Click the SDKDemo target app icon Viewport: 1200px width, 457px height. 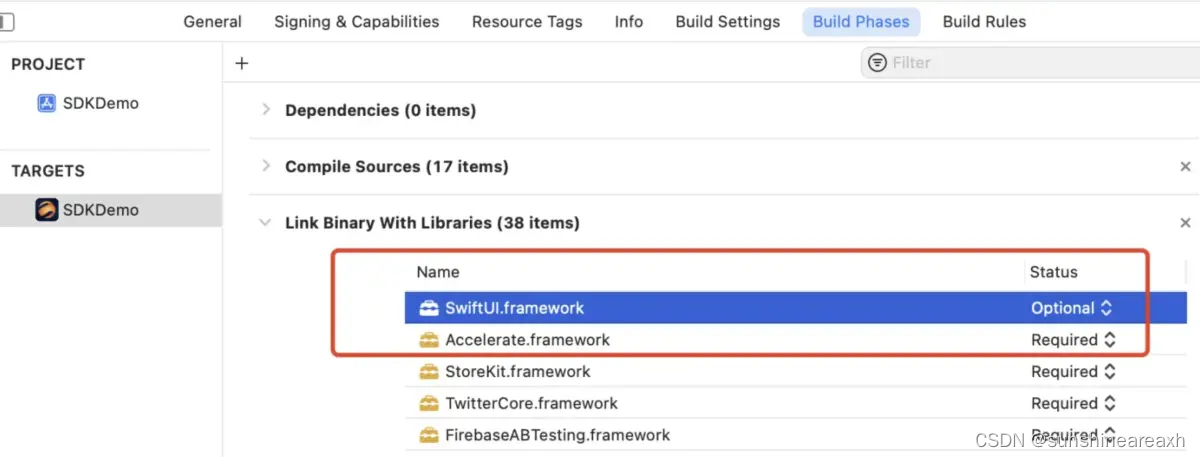[46, 210]
